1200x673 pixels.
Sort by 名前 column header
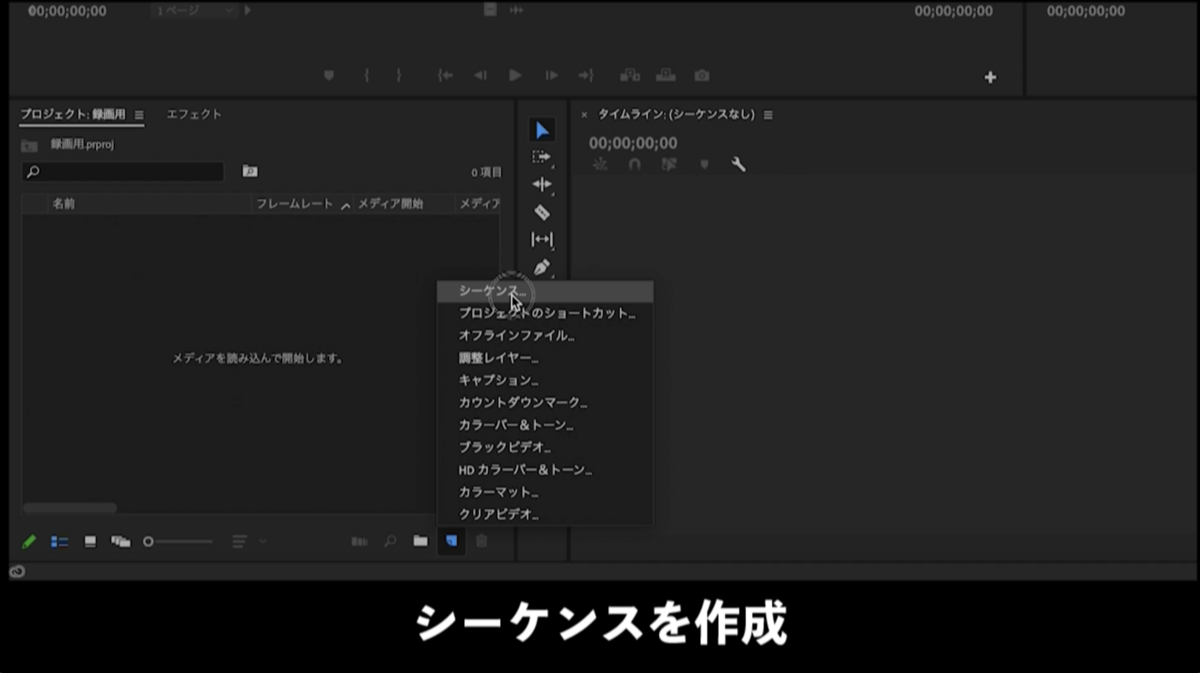(64, 203)
